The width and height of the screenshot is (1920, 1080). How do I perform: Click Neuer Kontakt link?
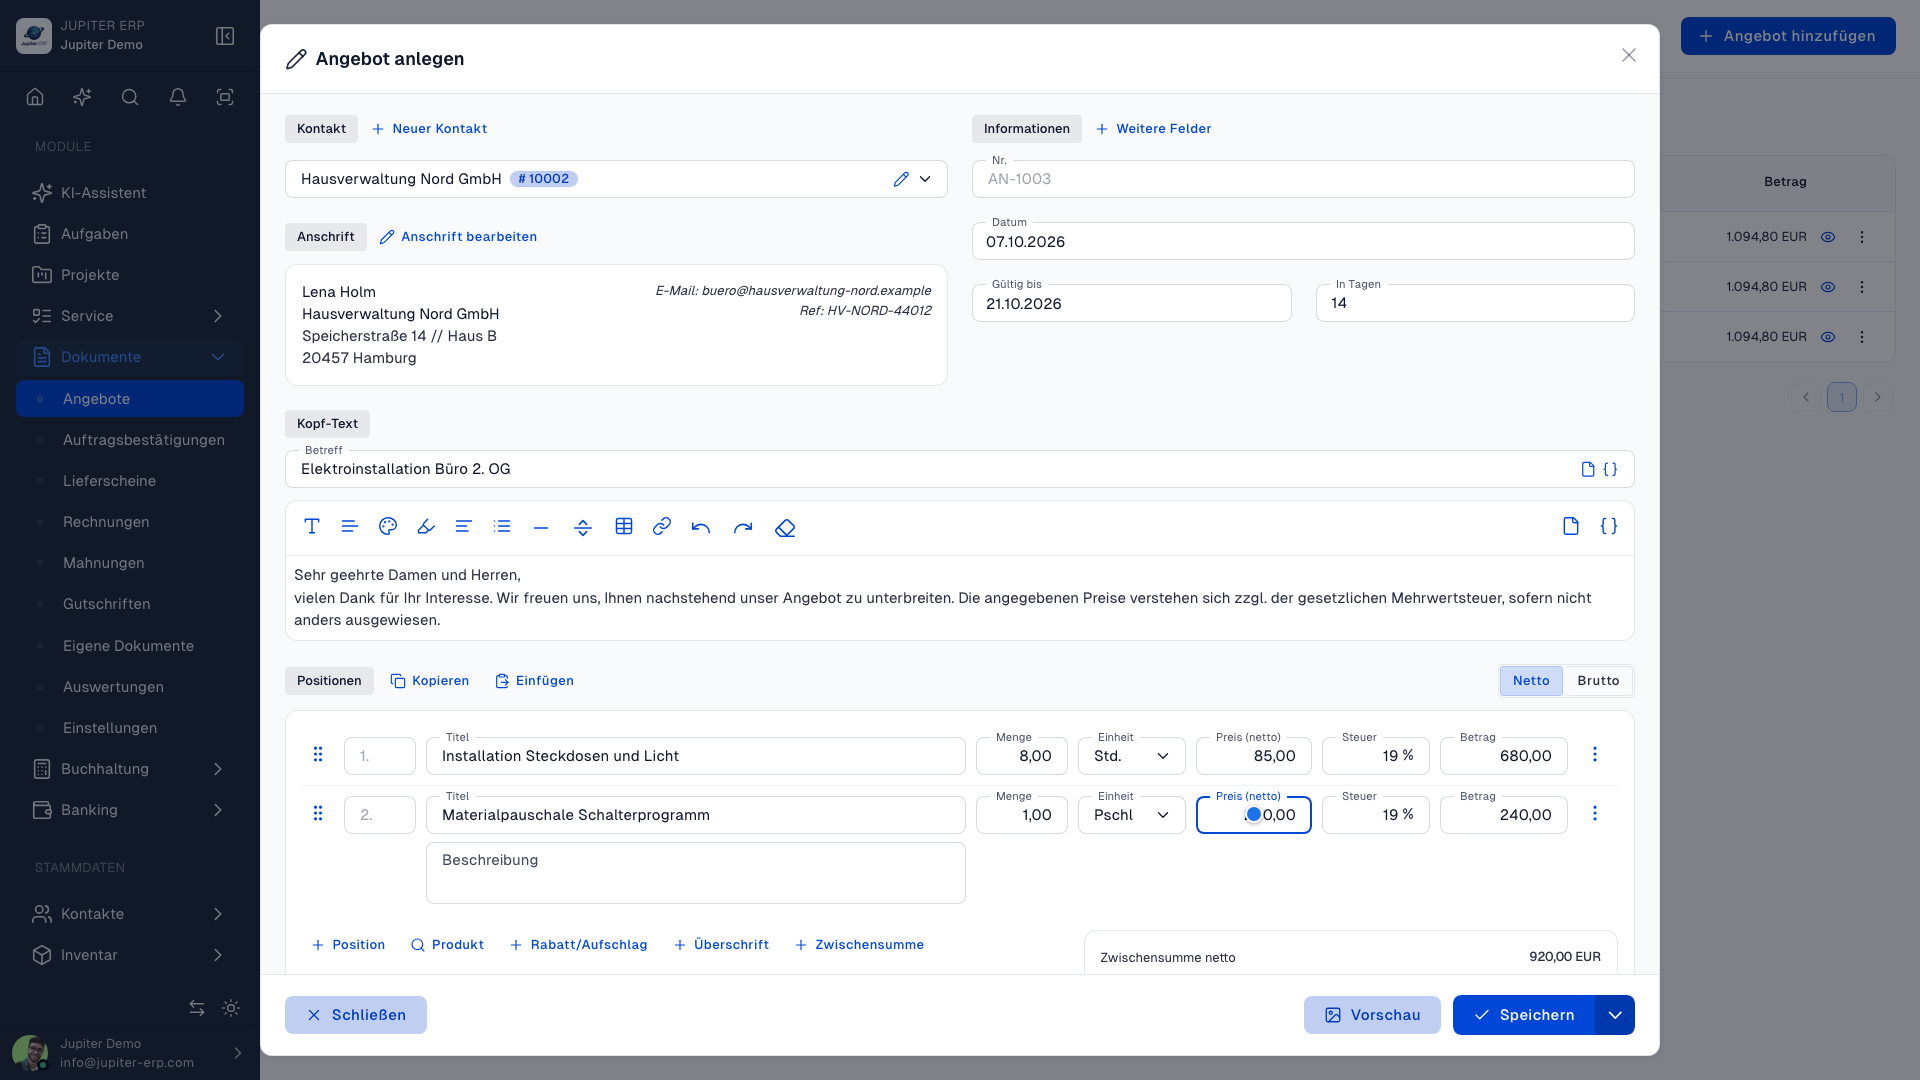[430, 129]
